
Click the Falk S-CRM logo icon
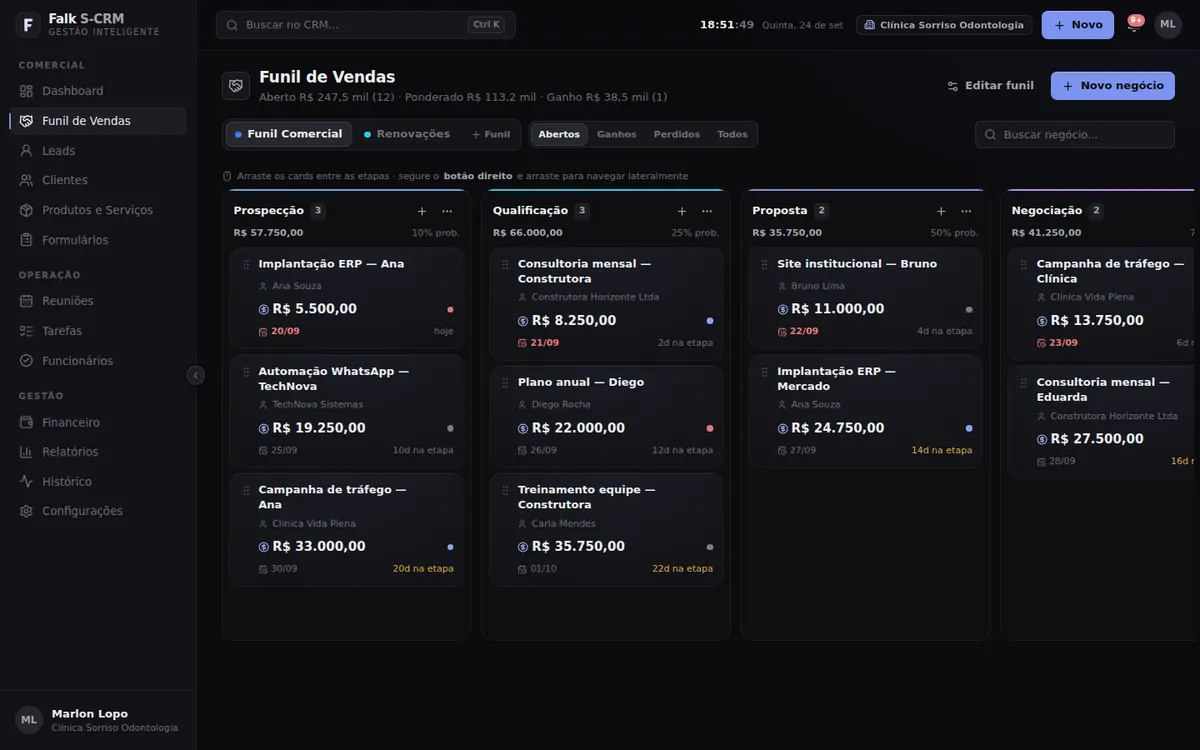tap(28, 25)
